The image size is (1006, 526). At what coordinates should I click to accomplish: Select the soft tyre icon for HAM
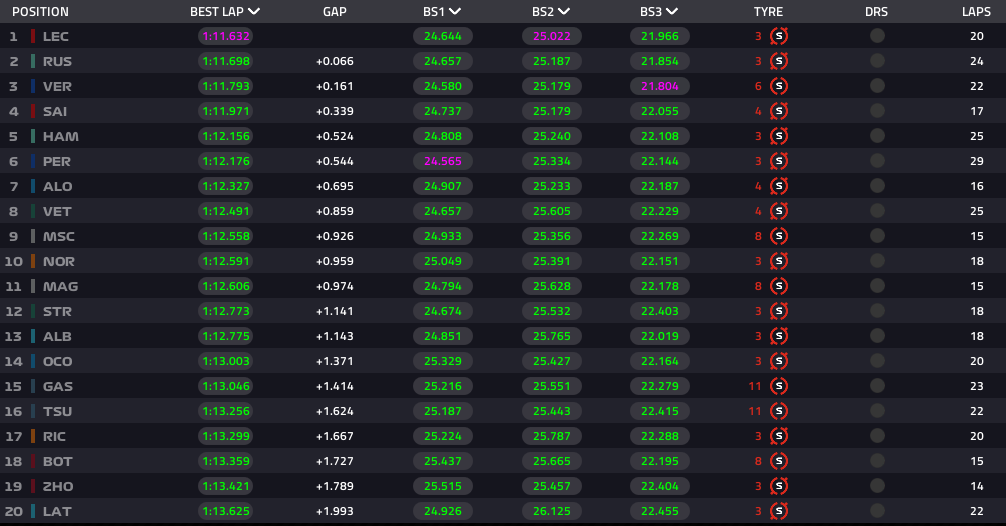[779, 137]
